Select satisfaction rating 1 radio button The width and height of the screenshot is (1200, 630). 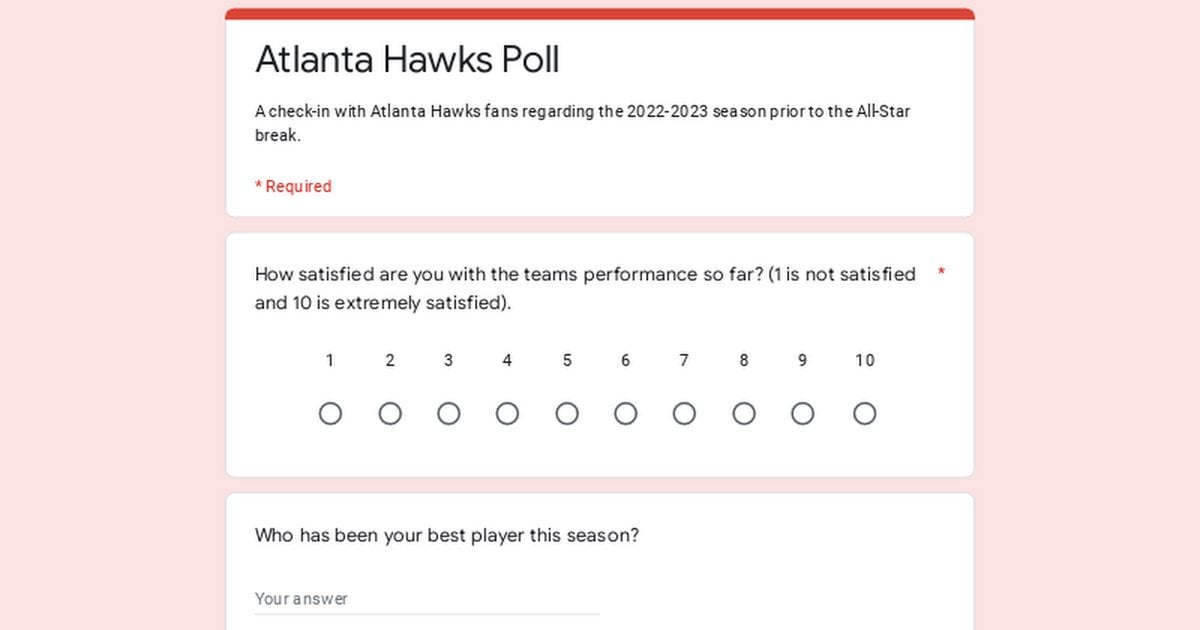point(330,414)
